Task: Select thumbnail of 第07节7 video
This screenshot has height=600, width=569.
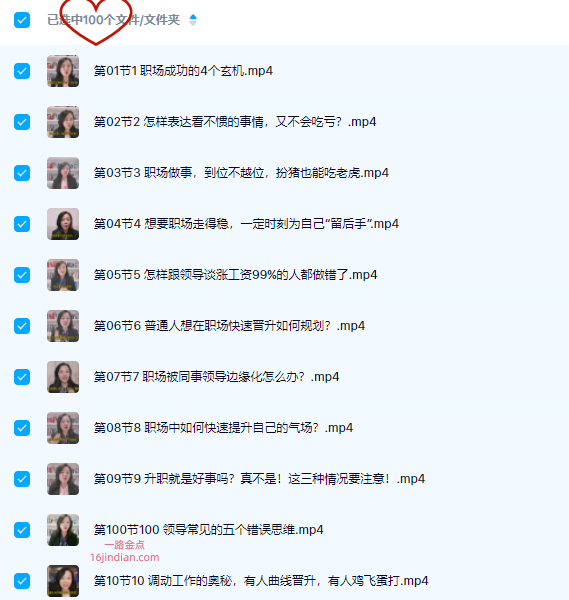Action: [x=63, y=377]
